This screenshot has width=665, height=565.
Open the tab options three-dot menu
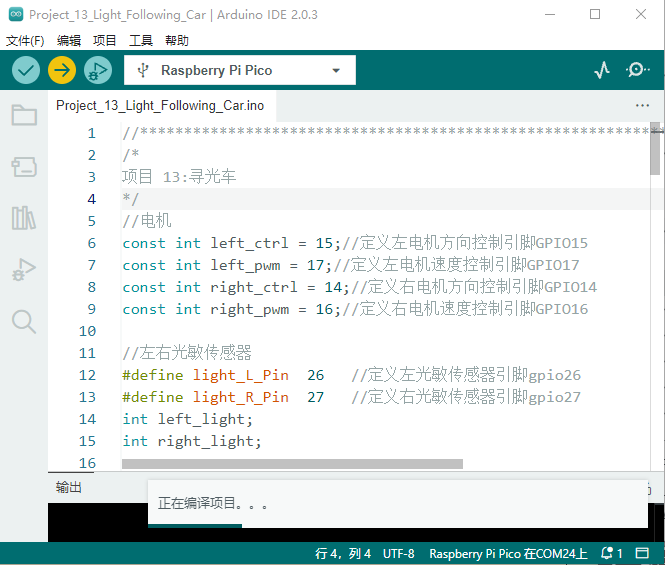coord(642,105)
